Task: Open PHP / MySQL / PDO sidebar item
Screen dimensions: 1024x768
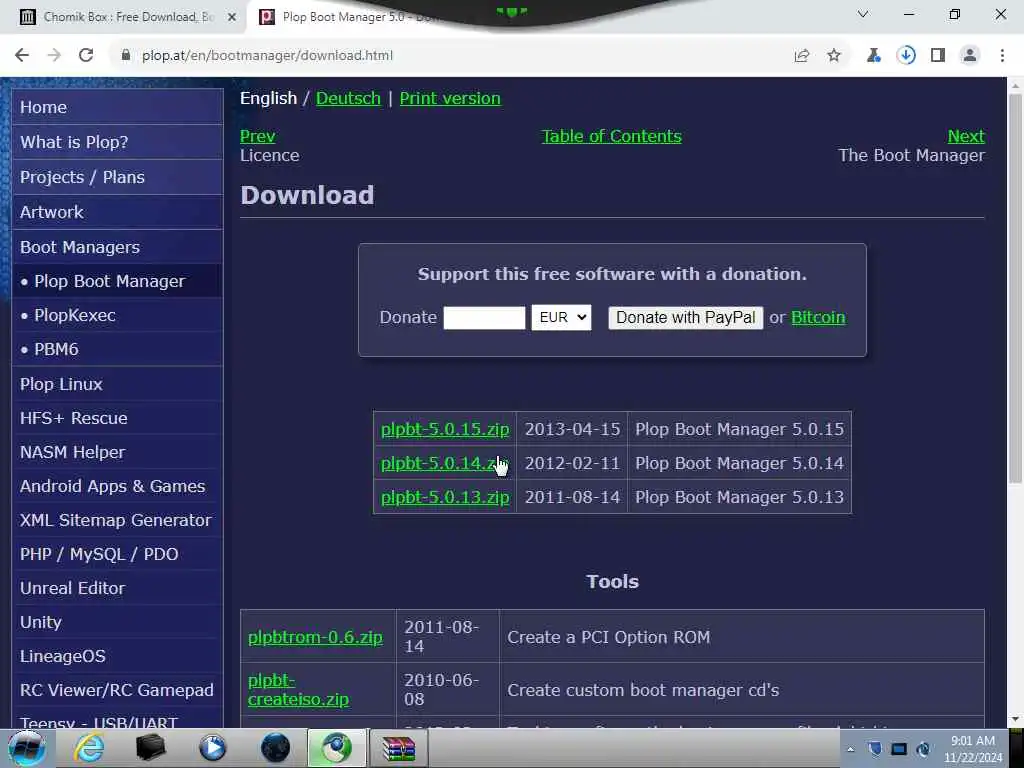Action: coord(118,554)
